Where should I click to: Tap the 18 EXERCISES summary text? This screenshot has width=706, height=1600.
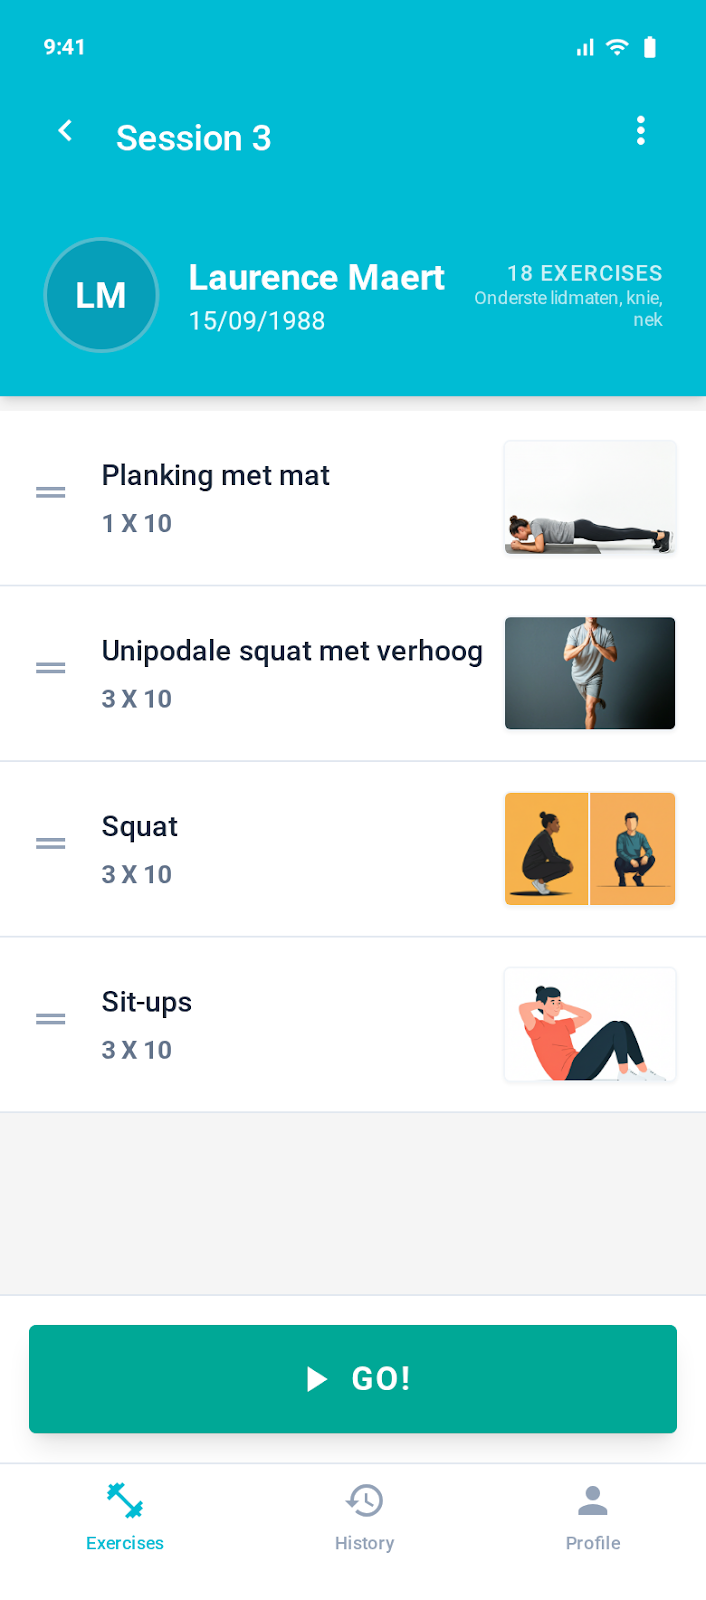coord(584,273)
